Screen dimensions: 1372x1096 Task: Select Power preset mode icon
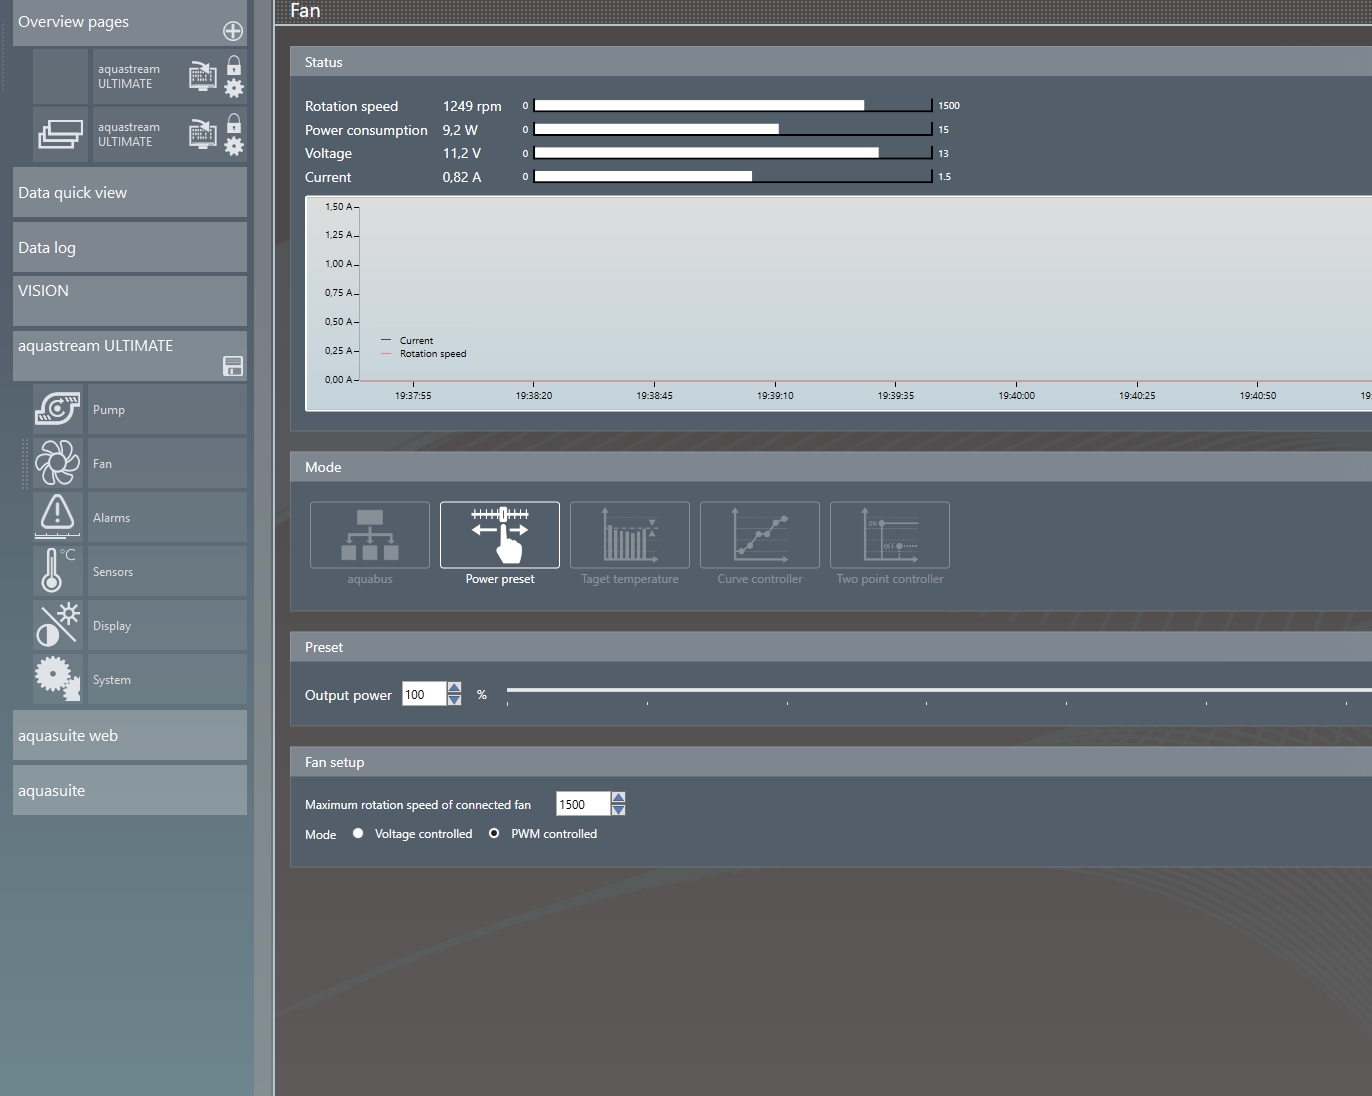click(x=500, y=535)
